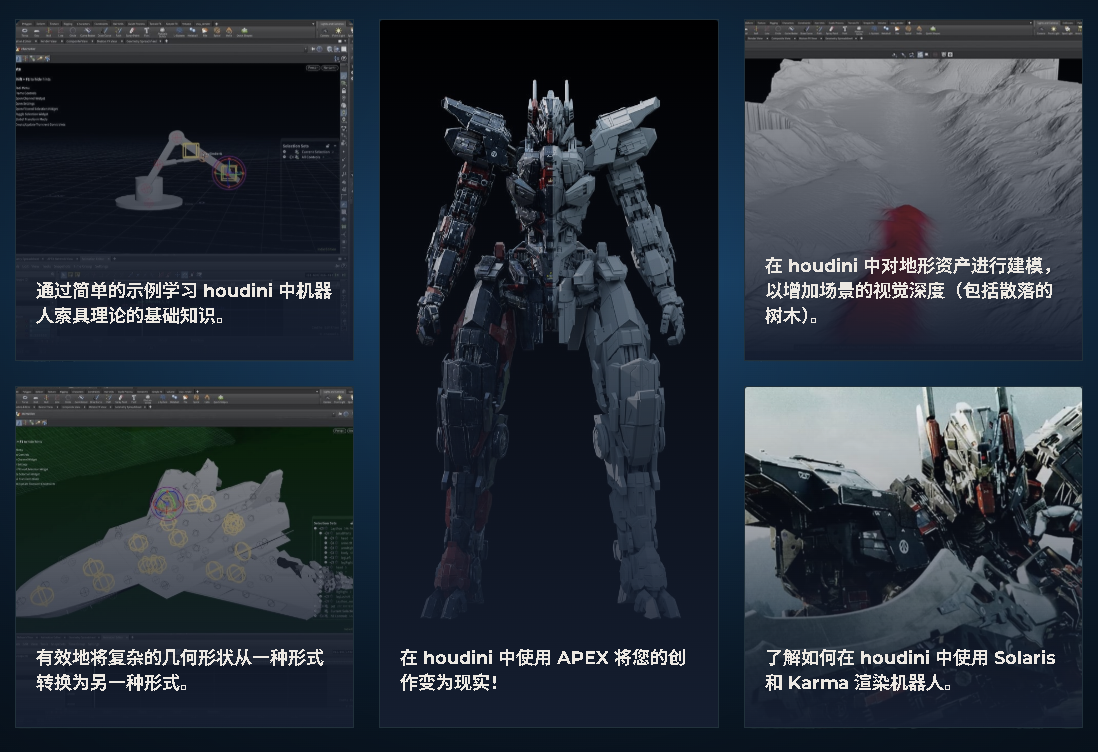Open the Solaris and Karma rendered robot card
Screen dimensions: 1098x752
coord(913,557)
